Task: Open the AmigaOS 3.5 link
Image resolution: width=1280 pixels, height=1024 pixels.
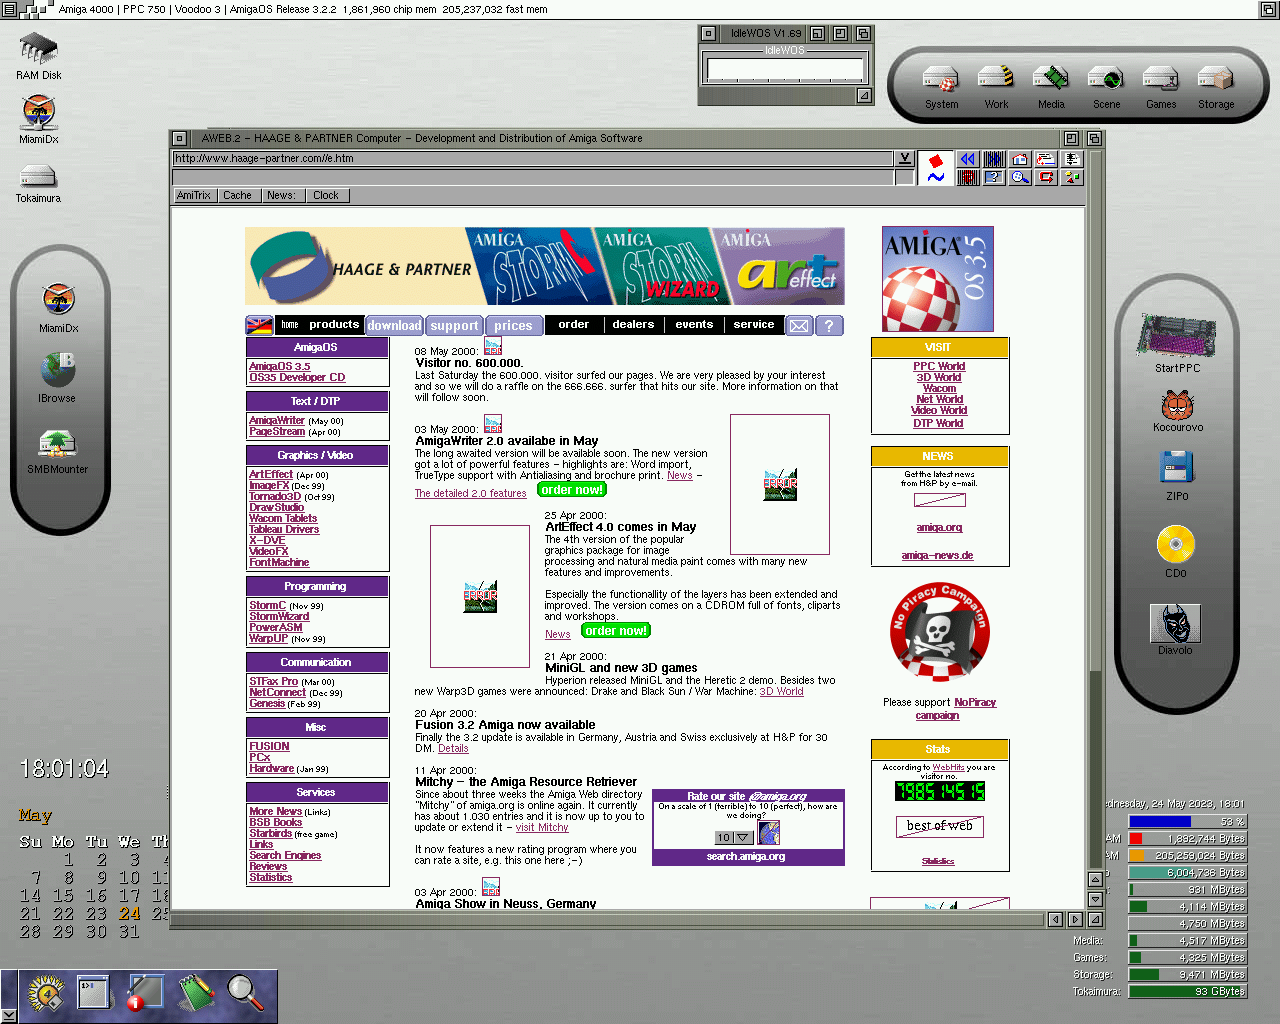Action: tap(279, 366)
